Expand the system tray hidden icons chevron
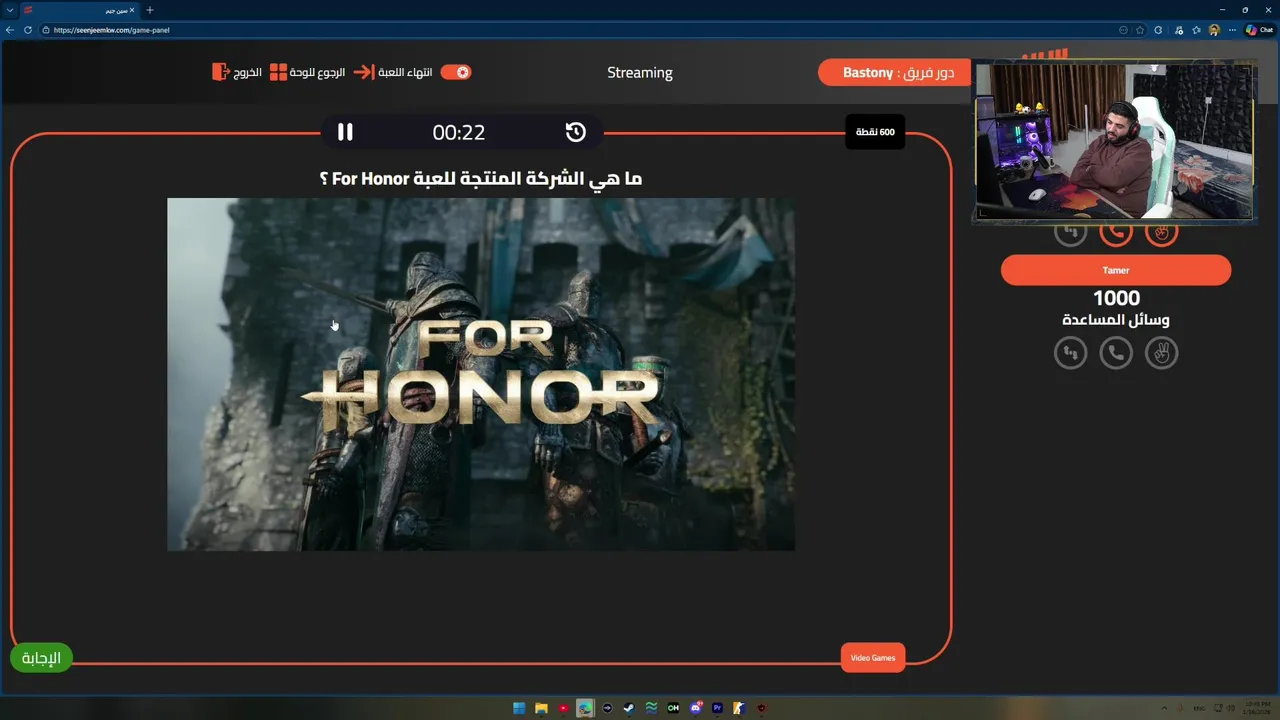This screenshot has height=720, width=1280. 1163,708
